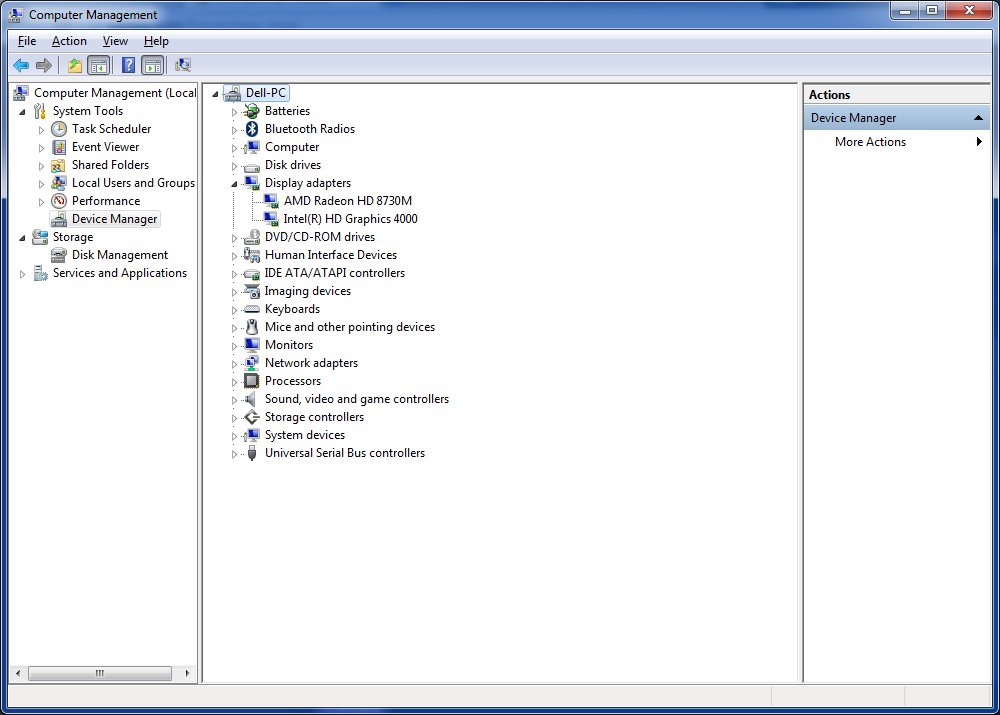Minimize the Computer Management window
Screen dimensions: 1000x715
(x=904, y=10)
